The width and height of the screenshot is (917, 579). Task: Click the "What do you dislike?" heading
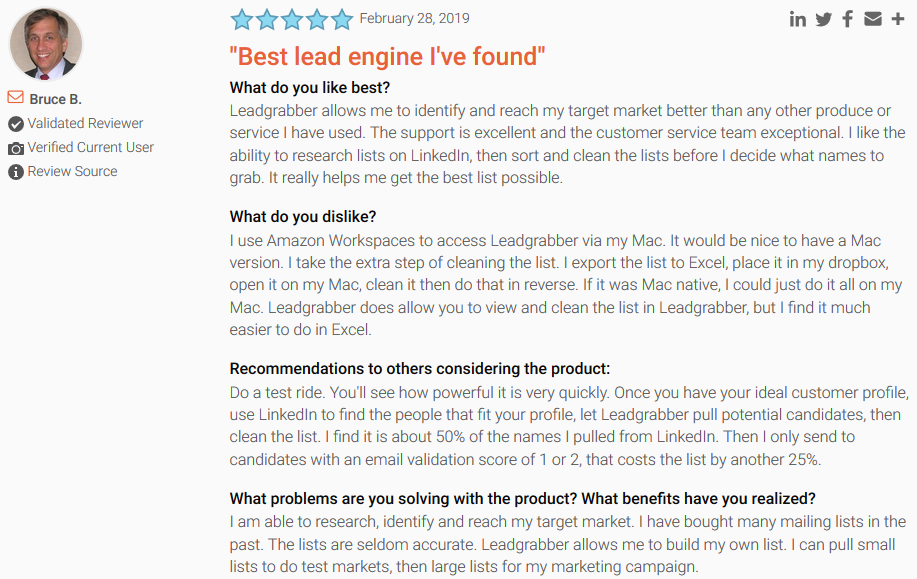coord(303,217)
